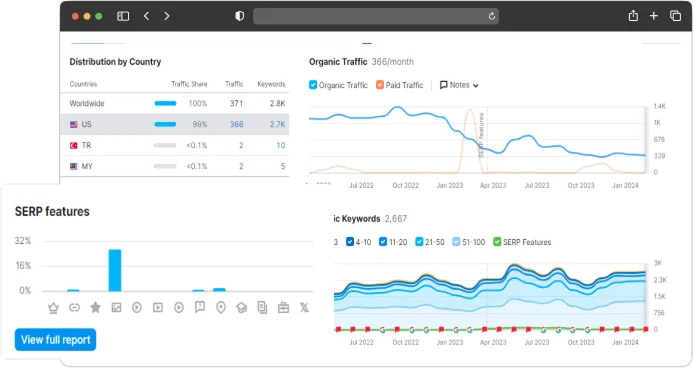Click the image pack SERP icon
The height and width of the screenshot is (368, 693).
point(116,307)
